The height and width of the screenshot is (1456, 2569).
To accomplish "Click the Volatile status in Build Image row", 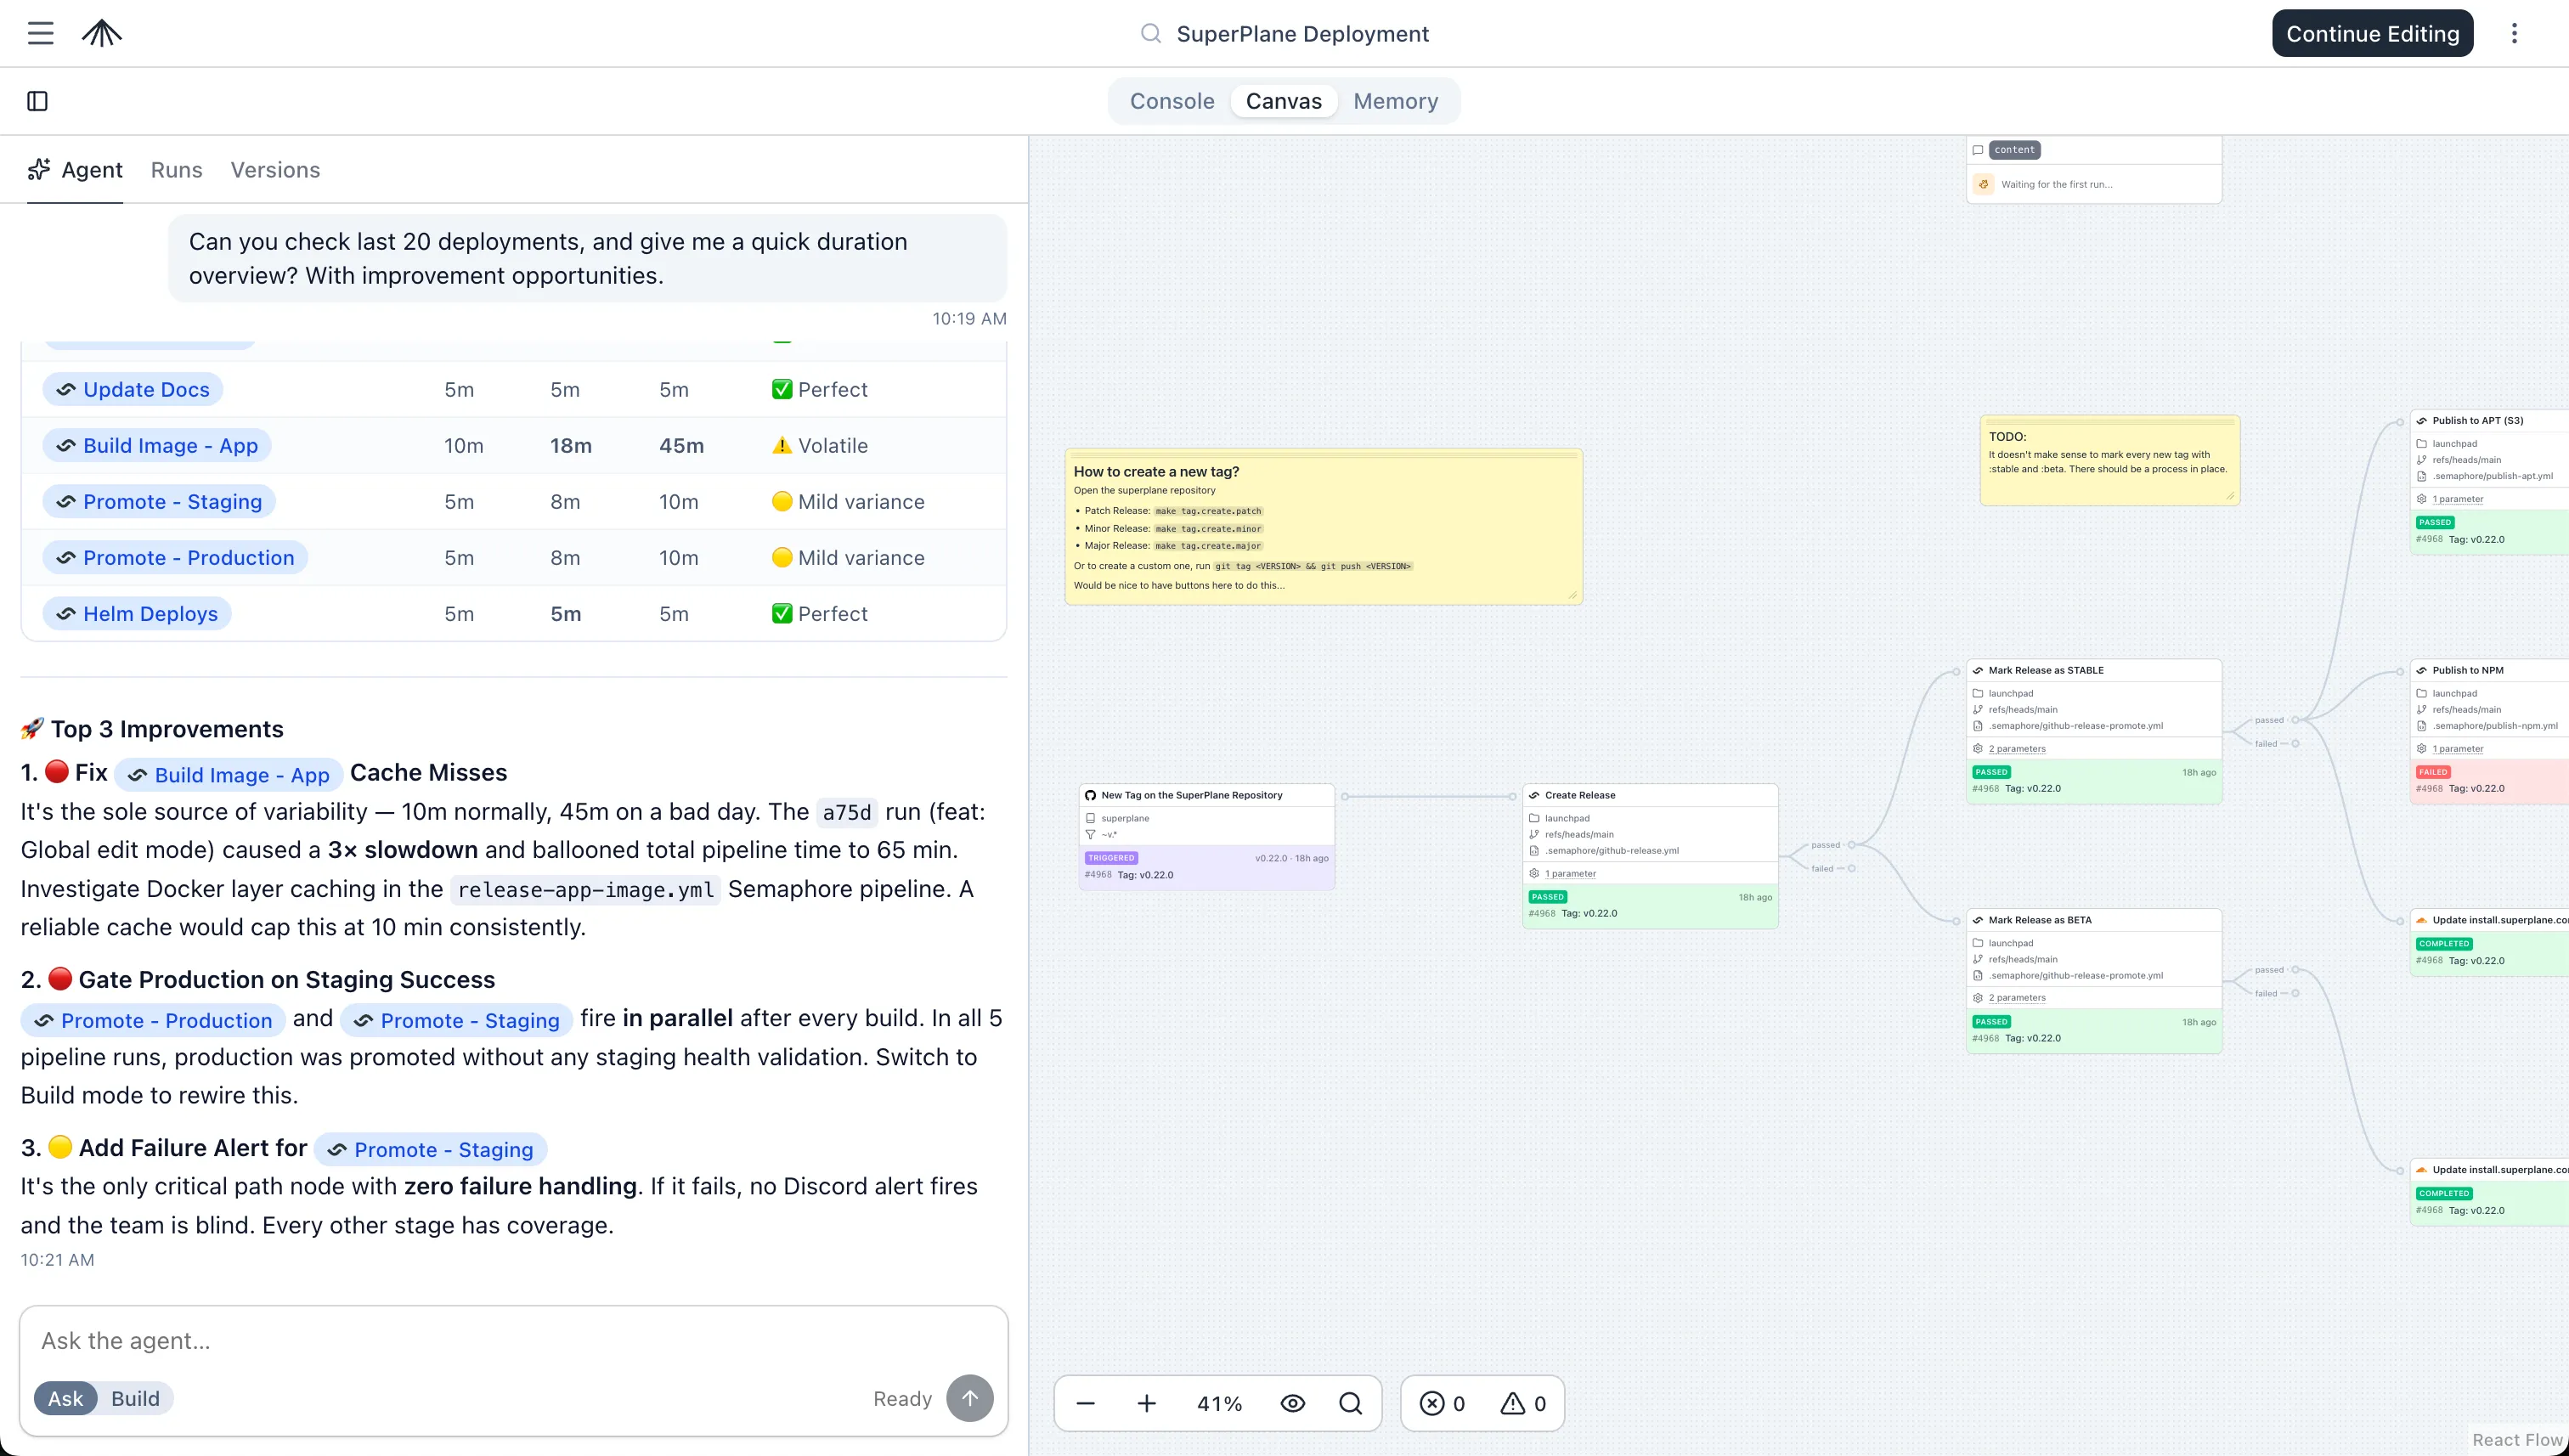I will 820,445.
